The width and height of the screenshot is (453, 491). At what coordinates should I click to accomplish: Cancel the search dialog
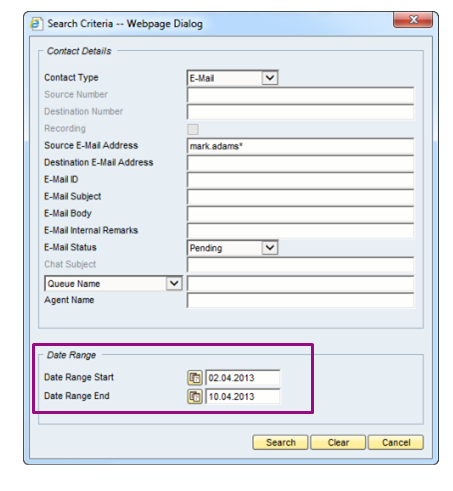396,443
